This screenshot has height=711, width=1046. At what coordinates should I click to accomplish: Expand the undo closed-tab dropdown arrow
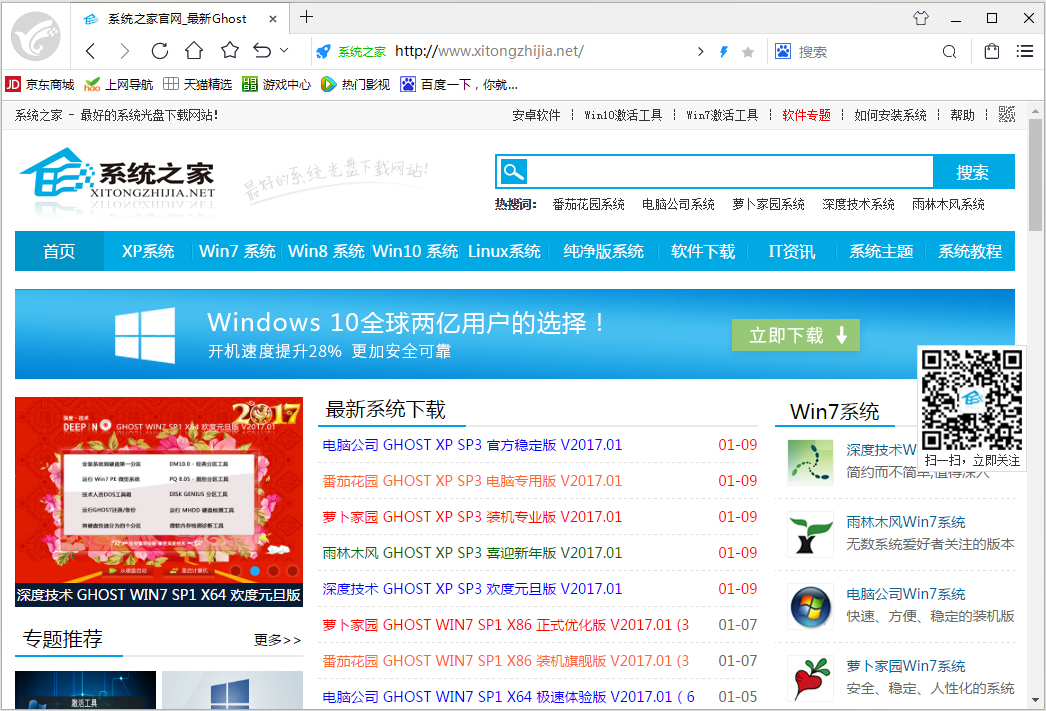(x=284, y=50)
